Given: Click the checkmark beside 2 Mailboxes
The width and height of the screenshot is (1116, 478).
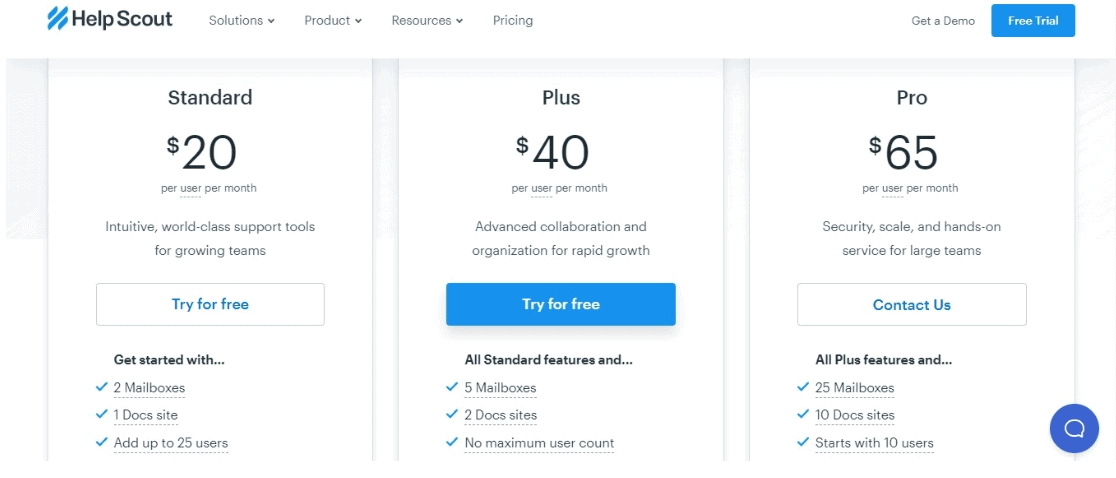Looking at the screenshot, I should click(x=101, y=387).
